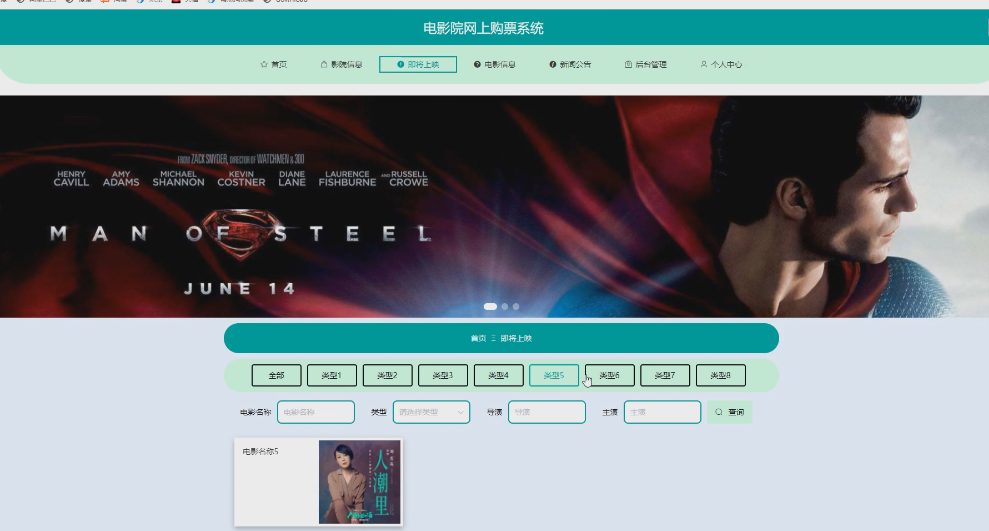Click the 查询 search button

730,412
